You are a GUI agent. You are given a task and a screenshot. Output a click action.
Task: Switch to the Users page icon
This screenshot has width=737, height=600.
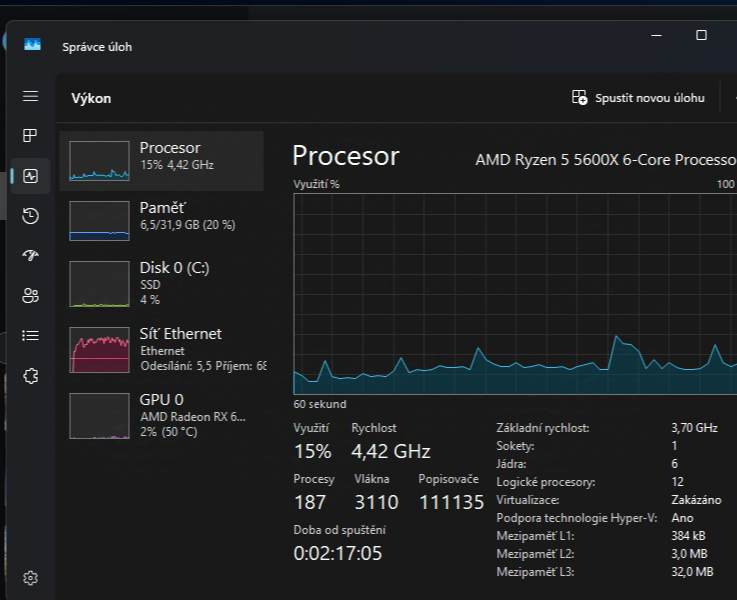30,296
